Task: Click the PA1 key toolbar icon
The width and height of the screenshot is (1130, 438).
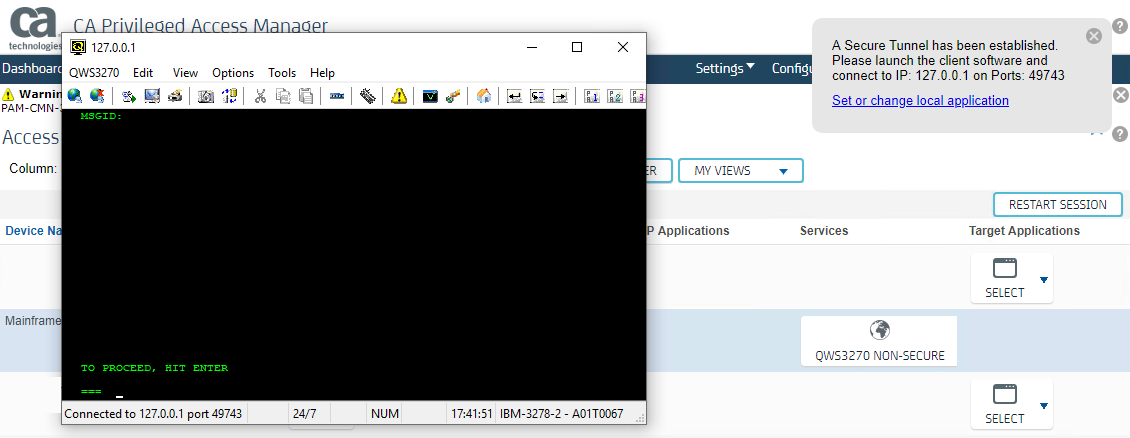Action: pyautogui.click(x=592, y=96)
